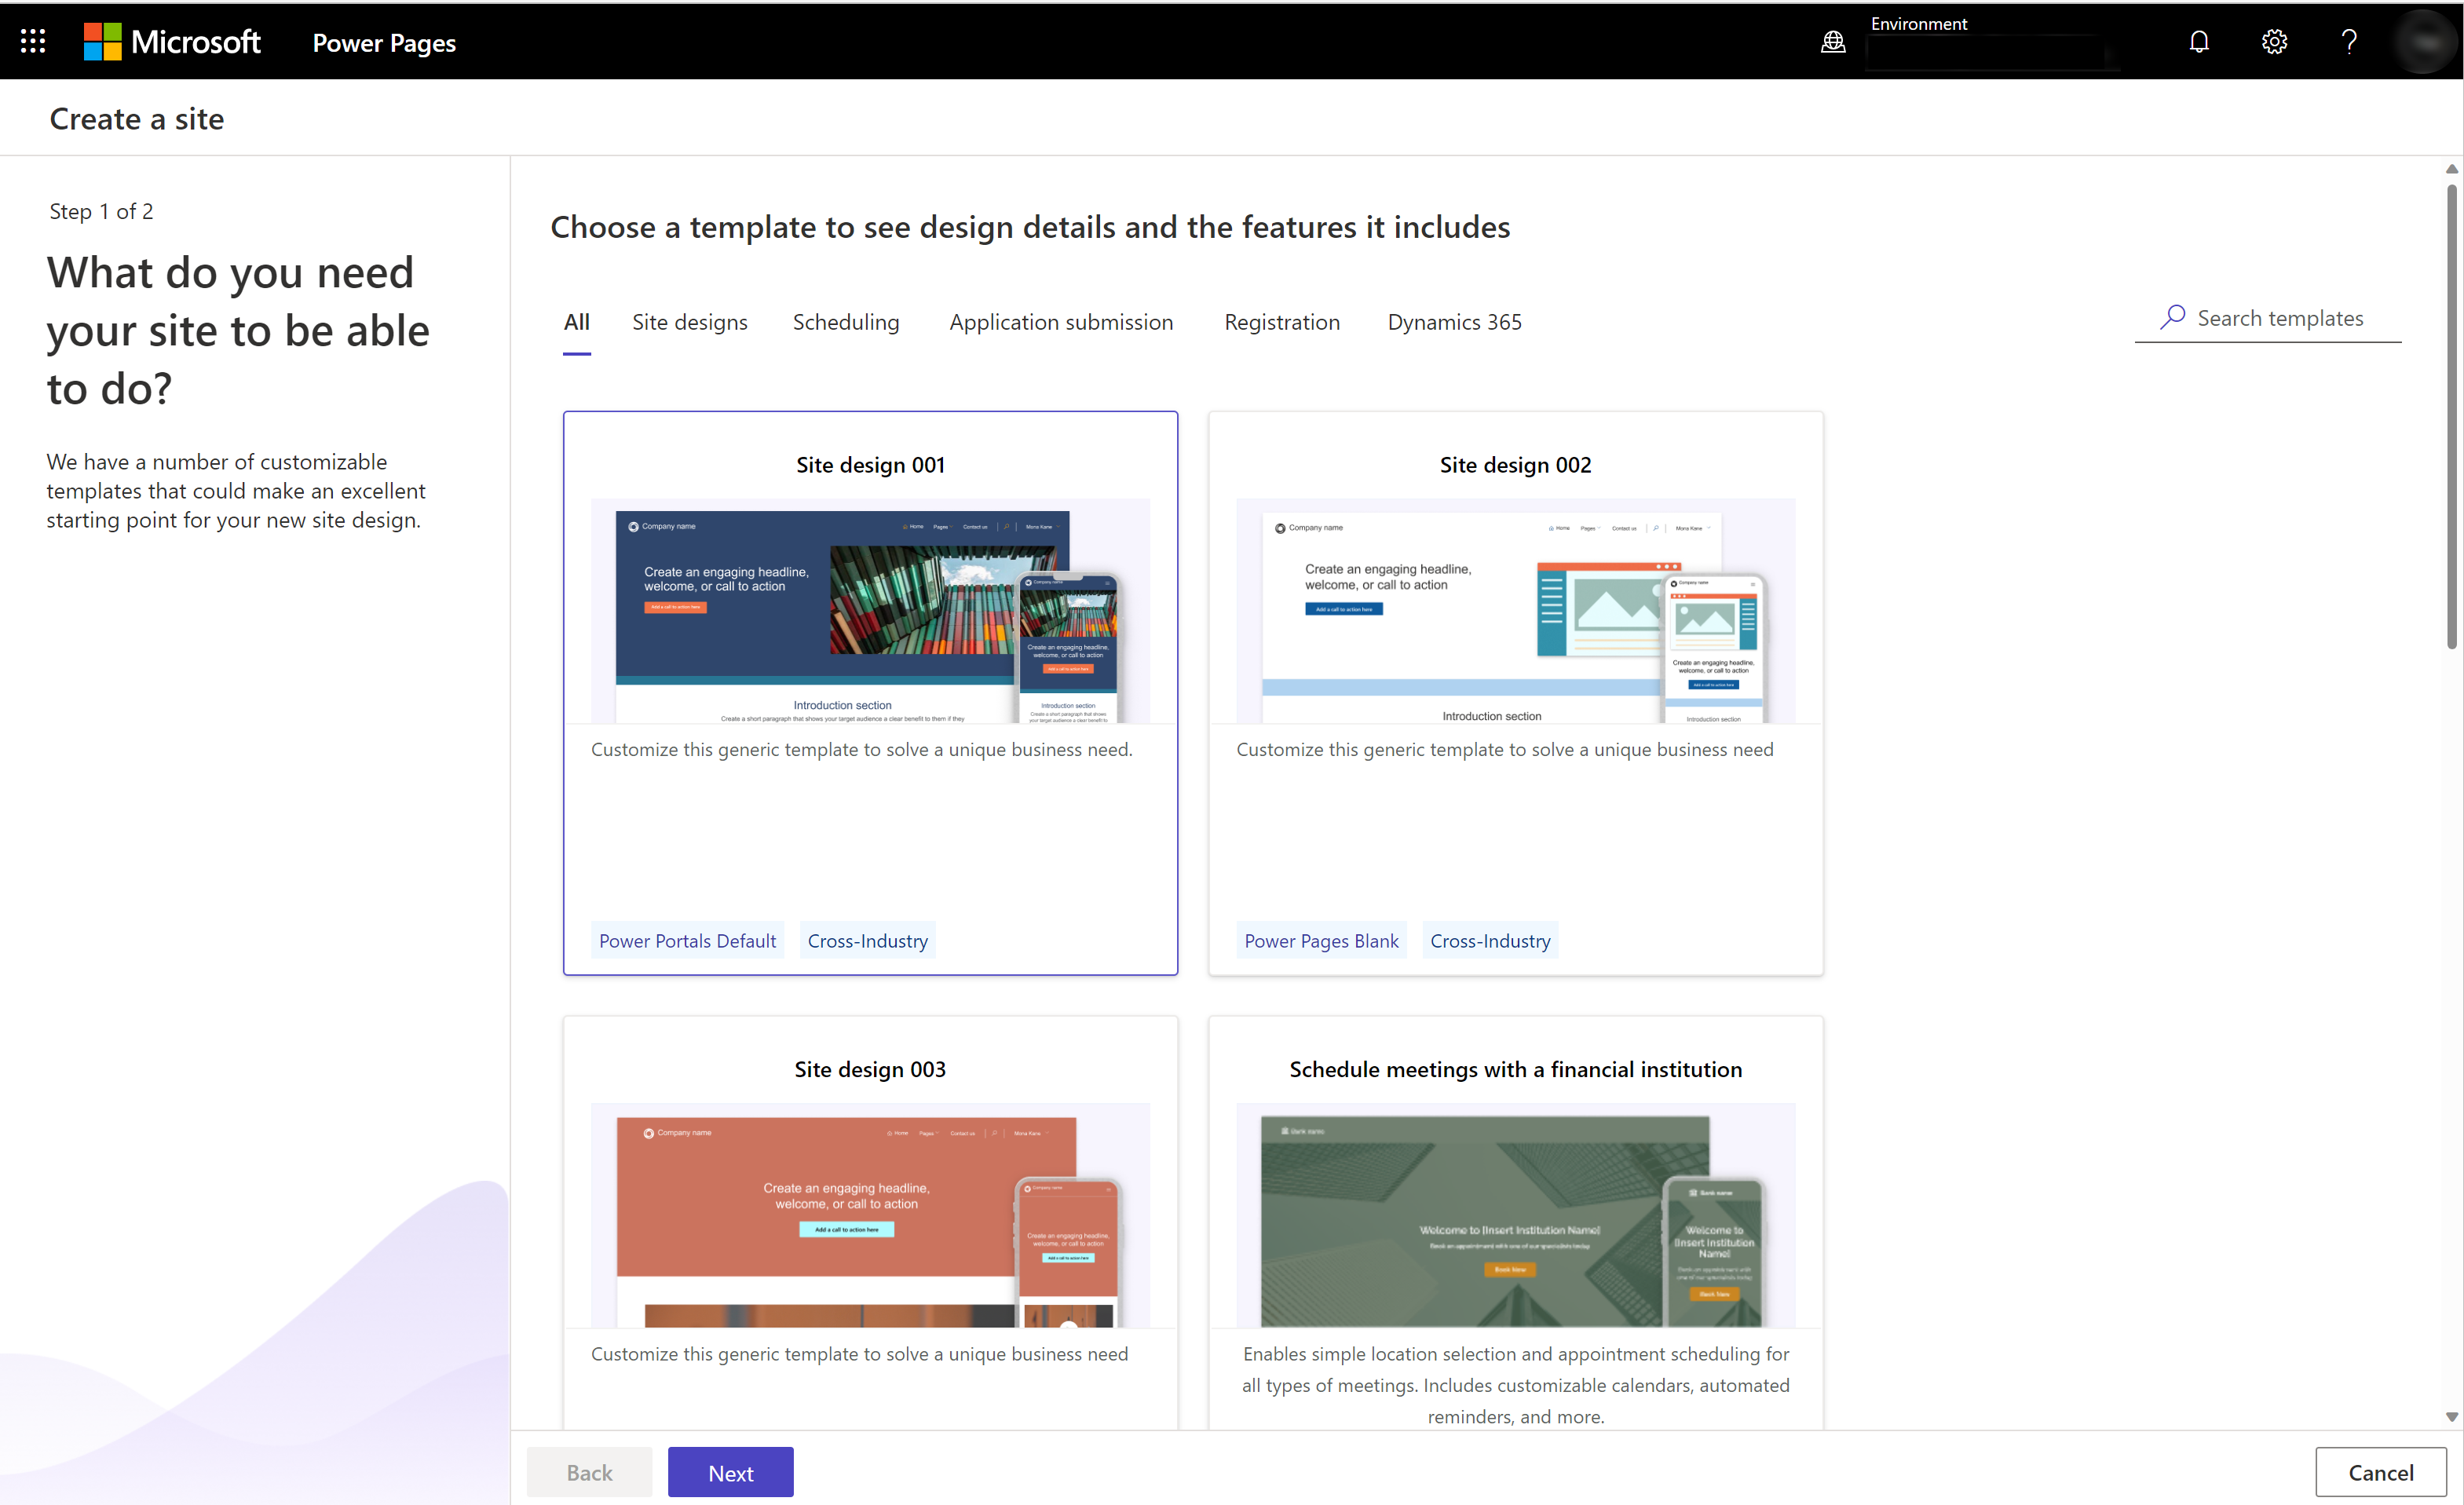
Task: Select the Scheduling filter tab
Action: (x=845, y=320)
